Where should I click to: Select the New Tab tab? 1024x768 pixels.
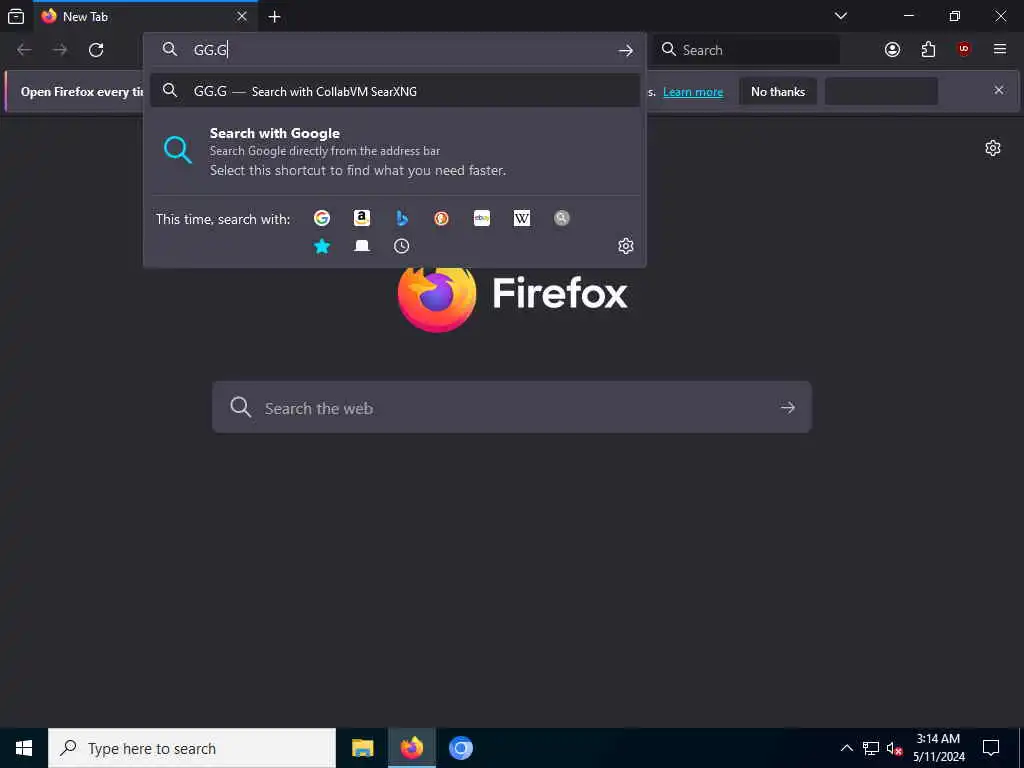pos(145,16)
